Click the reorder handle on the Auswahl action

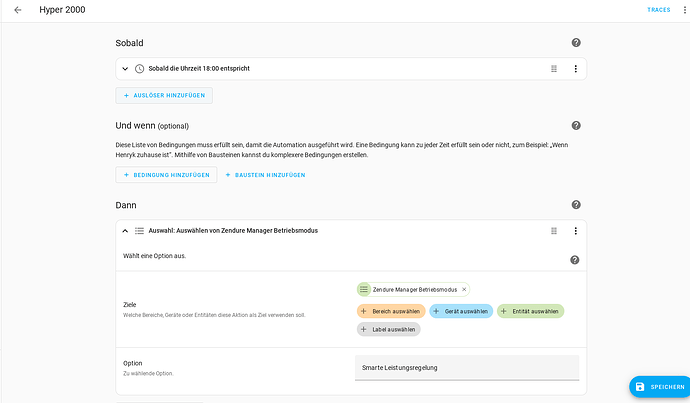pyautogui.click(x=553, y=231)
